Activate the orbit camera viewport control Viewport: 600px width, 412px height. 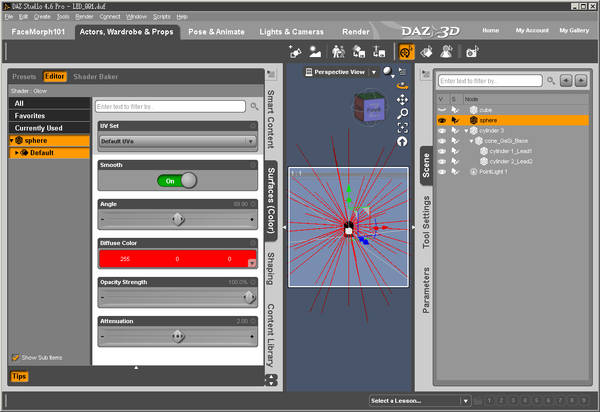[x=402, y=86]
